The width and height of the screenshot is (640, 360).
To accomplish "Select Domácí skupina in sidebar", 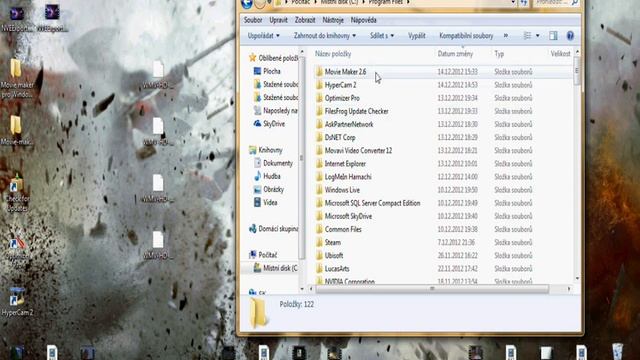I will (273, 229).
